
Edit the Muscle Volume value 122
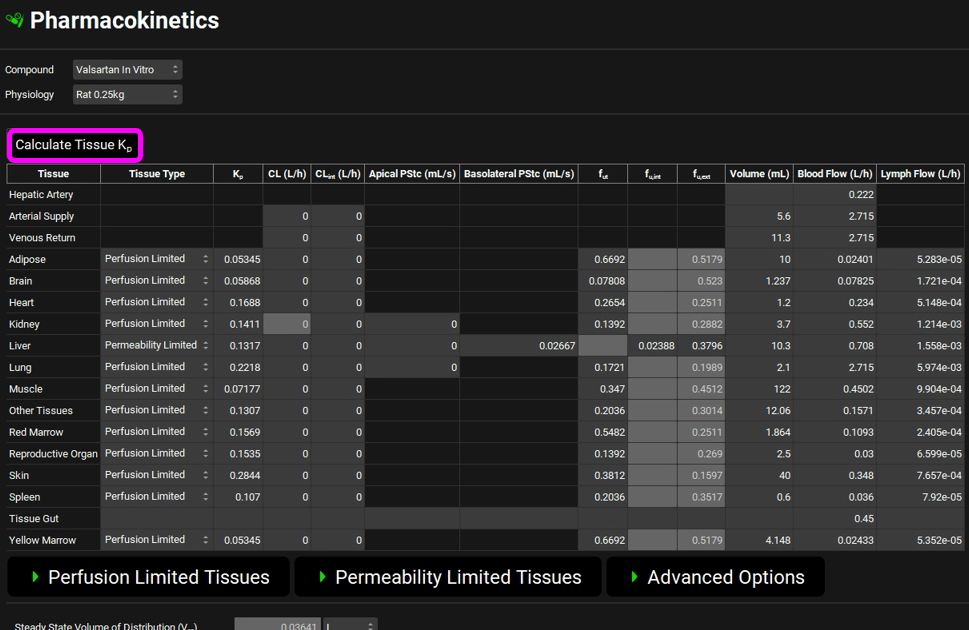[760, 389]
